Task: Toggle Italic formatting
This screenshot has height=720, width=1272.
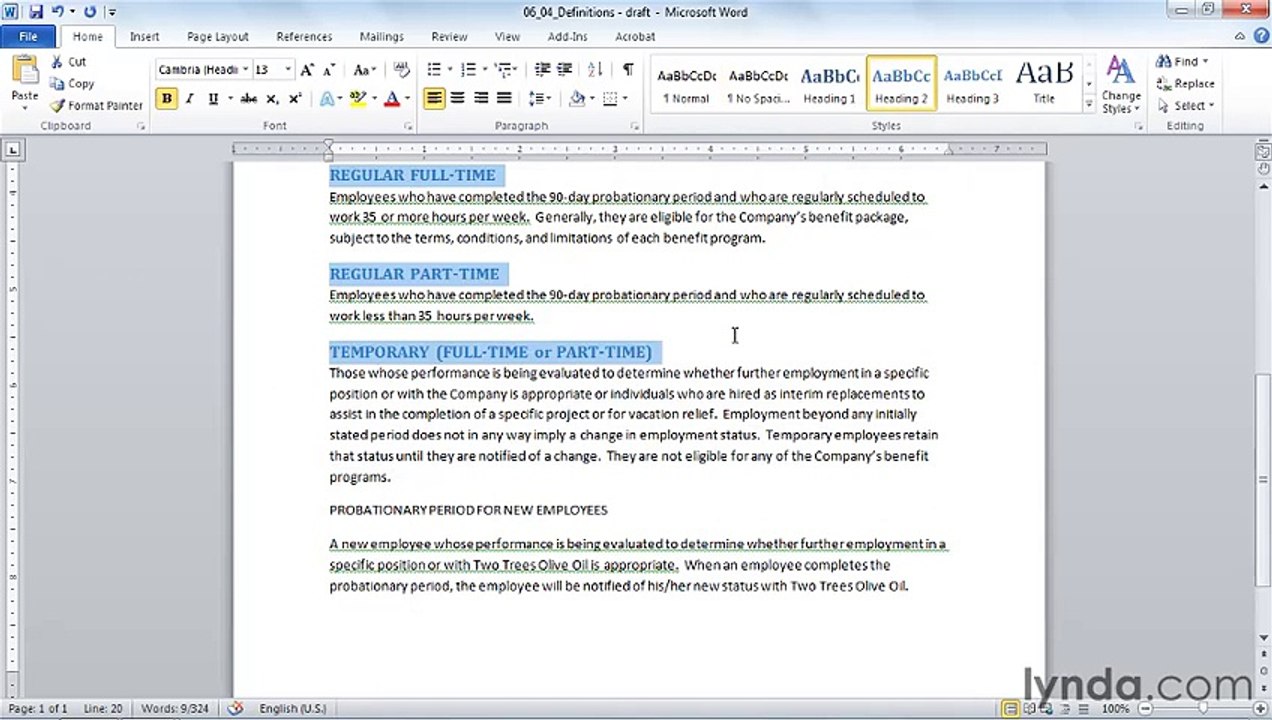Action: pyautogui.click(x=189, y=99)
